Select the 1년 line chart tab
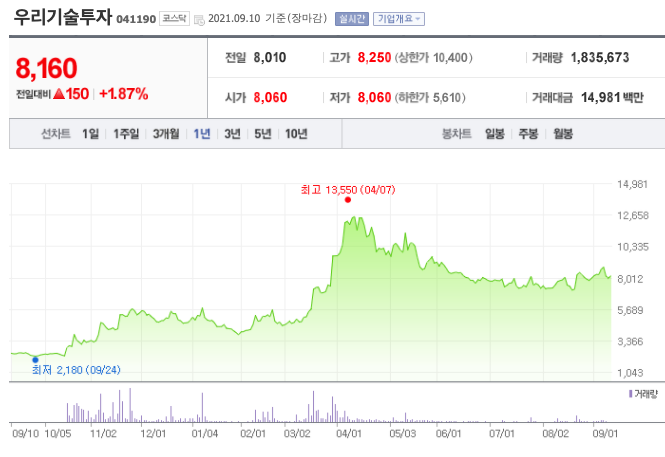 [202, 134]
